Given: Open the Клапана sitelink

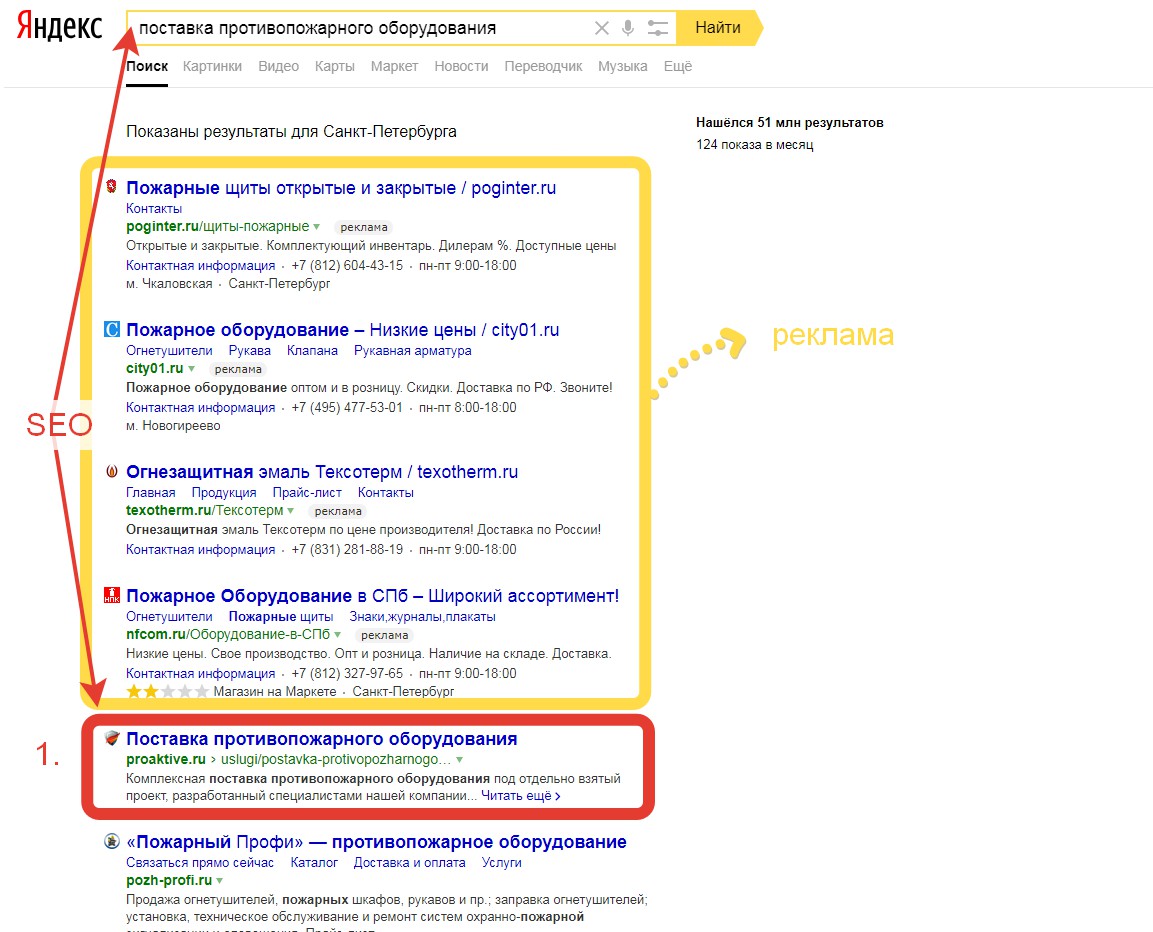Looking at the screenshot, I should (312, 350).
